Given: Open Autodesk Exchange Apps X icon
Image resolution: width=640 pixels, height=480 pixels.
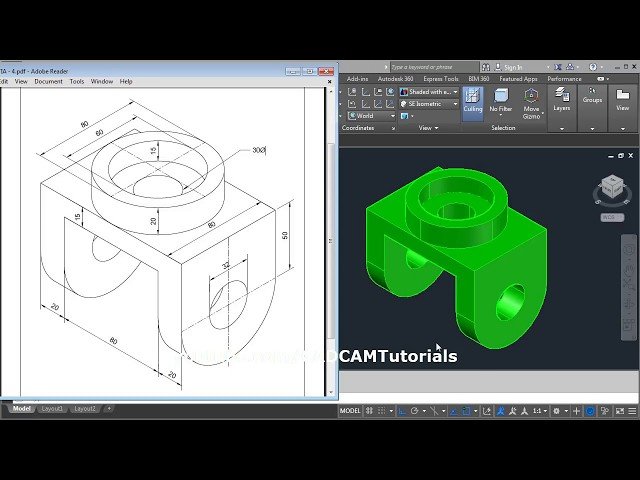Looking at the screenshot, I should click(558, 67).
